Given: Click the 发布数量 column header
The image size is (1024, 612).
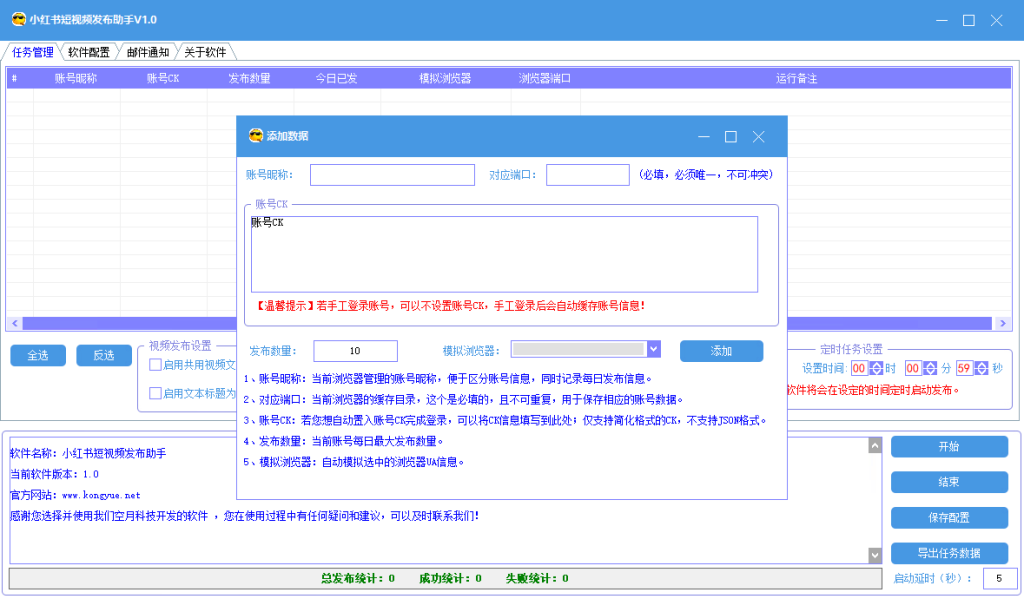Looking at the screenshot, I should click(x=249, y=78).
